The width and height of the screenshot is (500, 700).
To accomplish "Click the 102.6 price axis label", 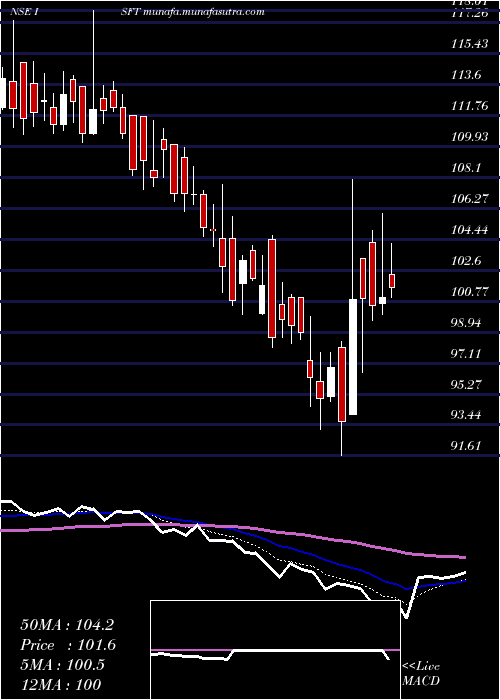I will (x=467, y=261).
